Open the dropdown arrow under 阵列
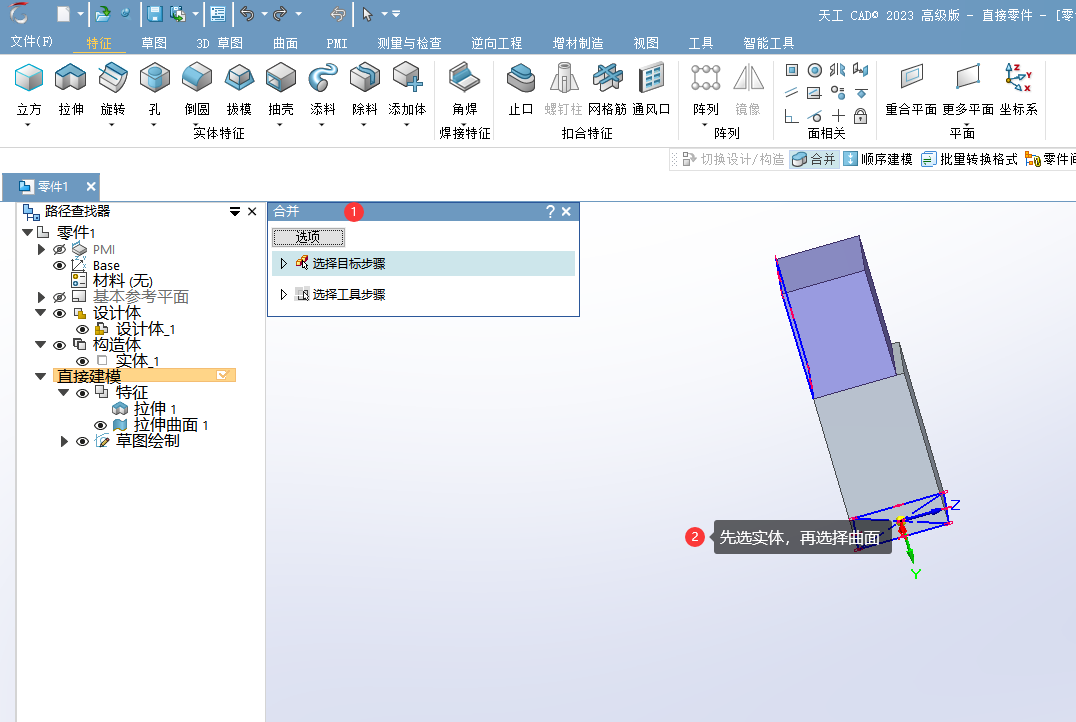Viewport: 1076px width, 722px height. point(705,124)
